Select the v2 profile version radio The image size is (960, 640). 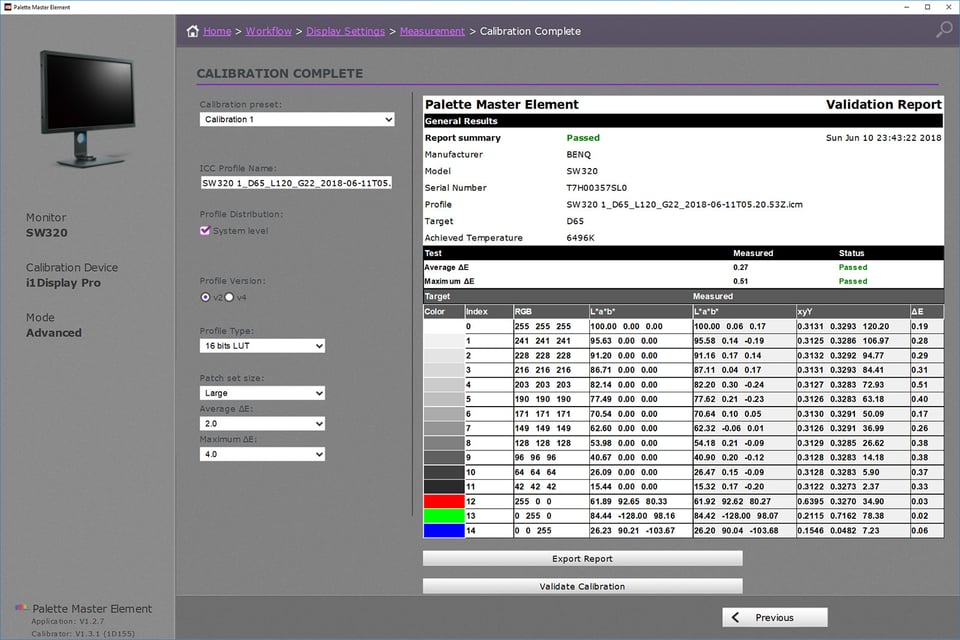coord(205,297)
